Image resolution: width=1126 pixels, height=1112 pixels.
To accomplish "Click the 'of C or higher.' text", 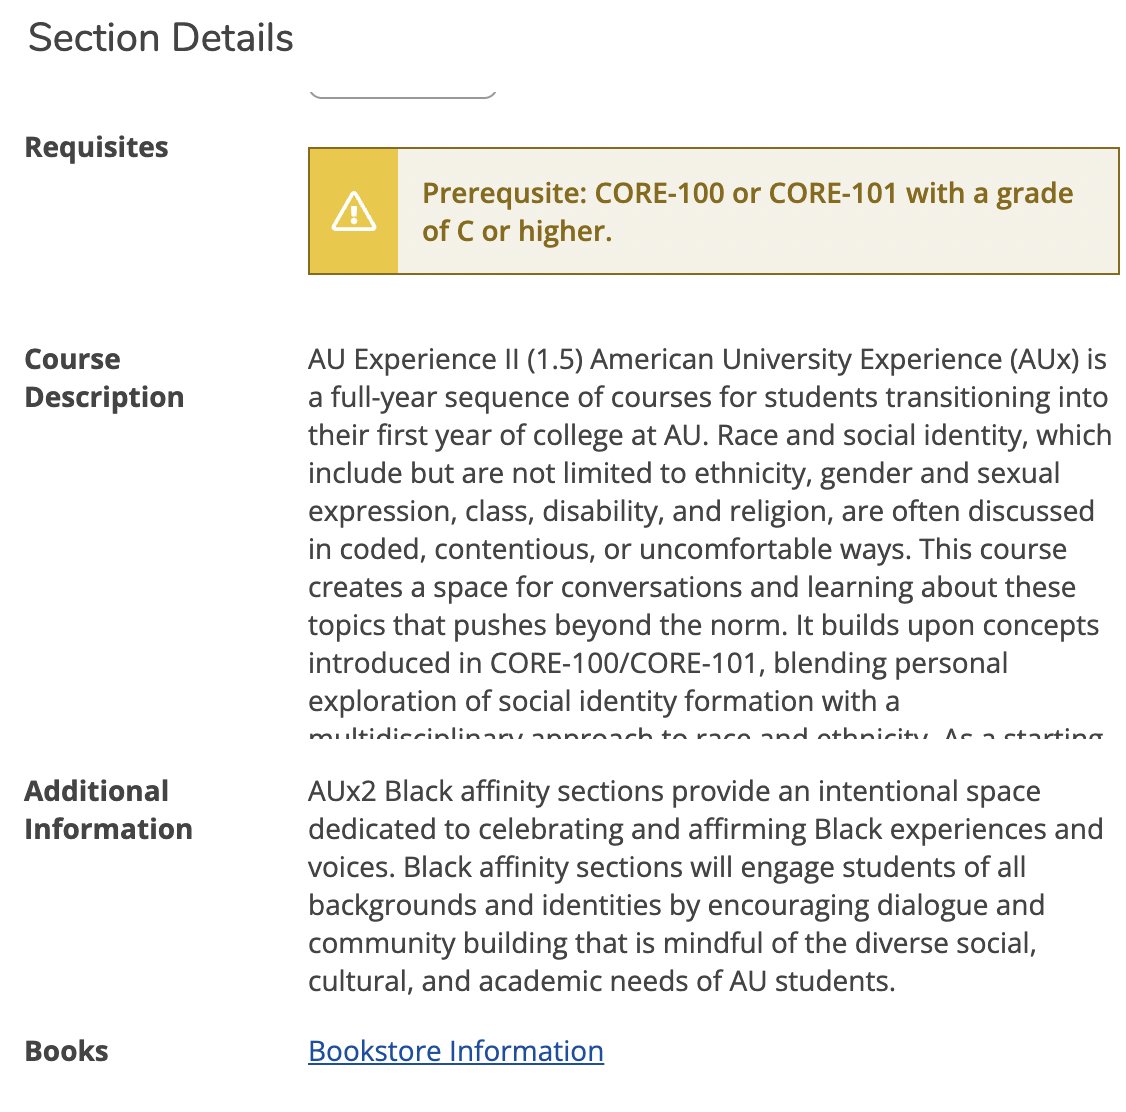I will (x=516, y=231).
